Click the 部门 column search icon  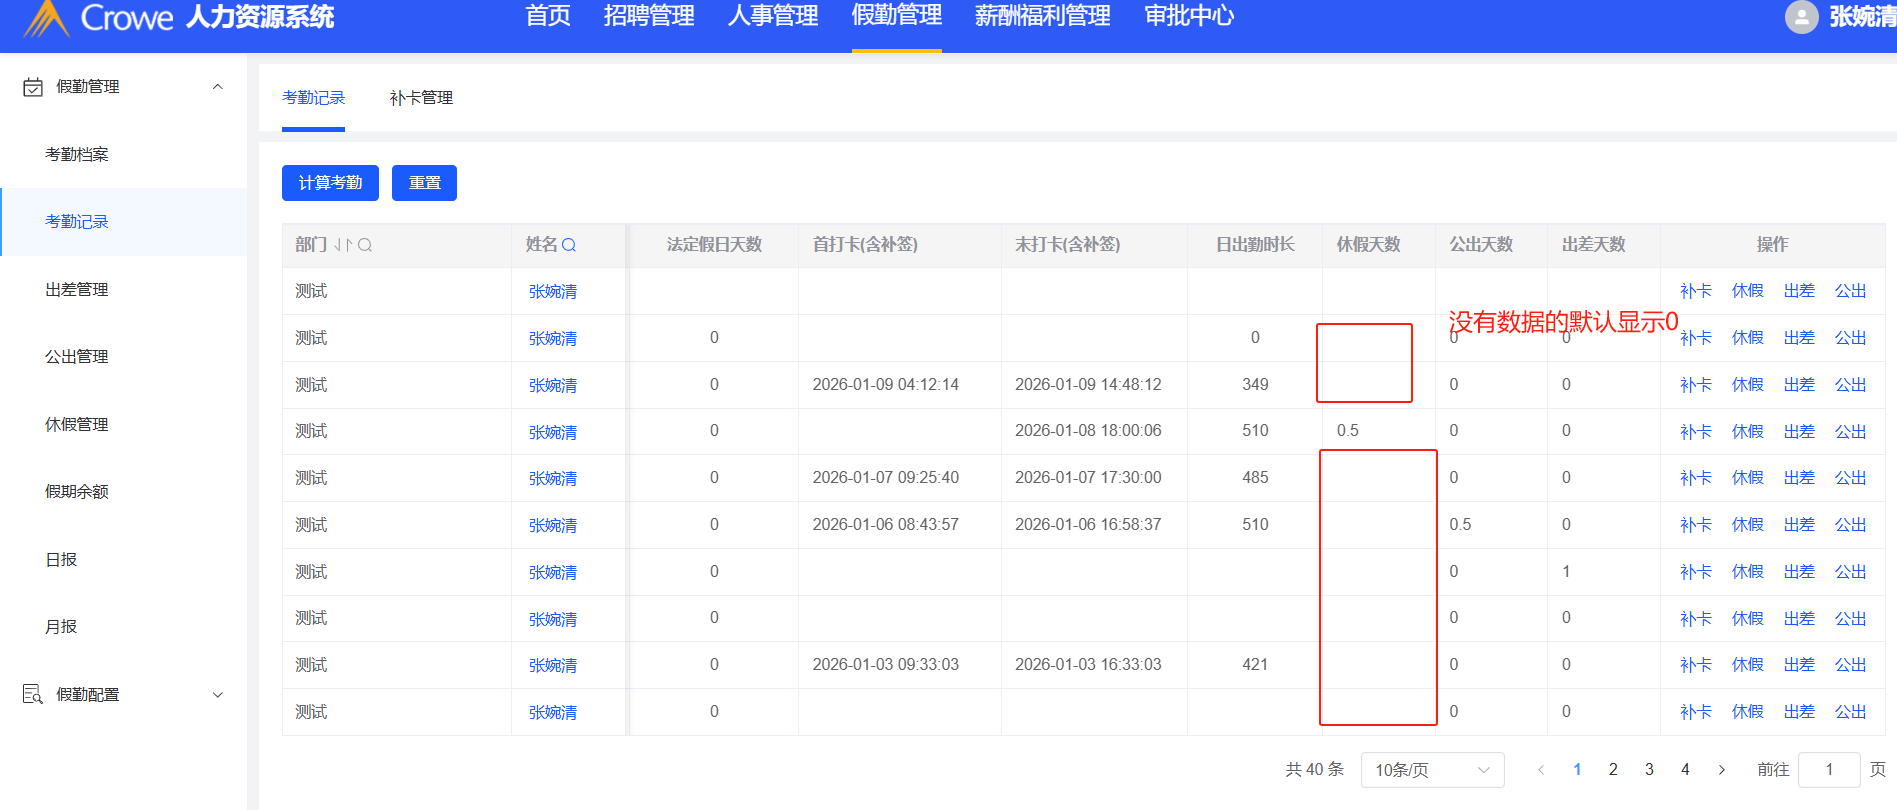coord(365,245)
